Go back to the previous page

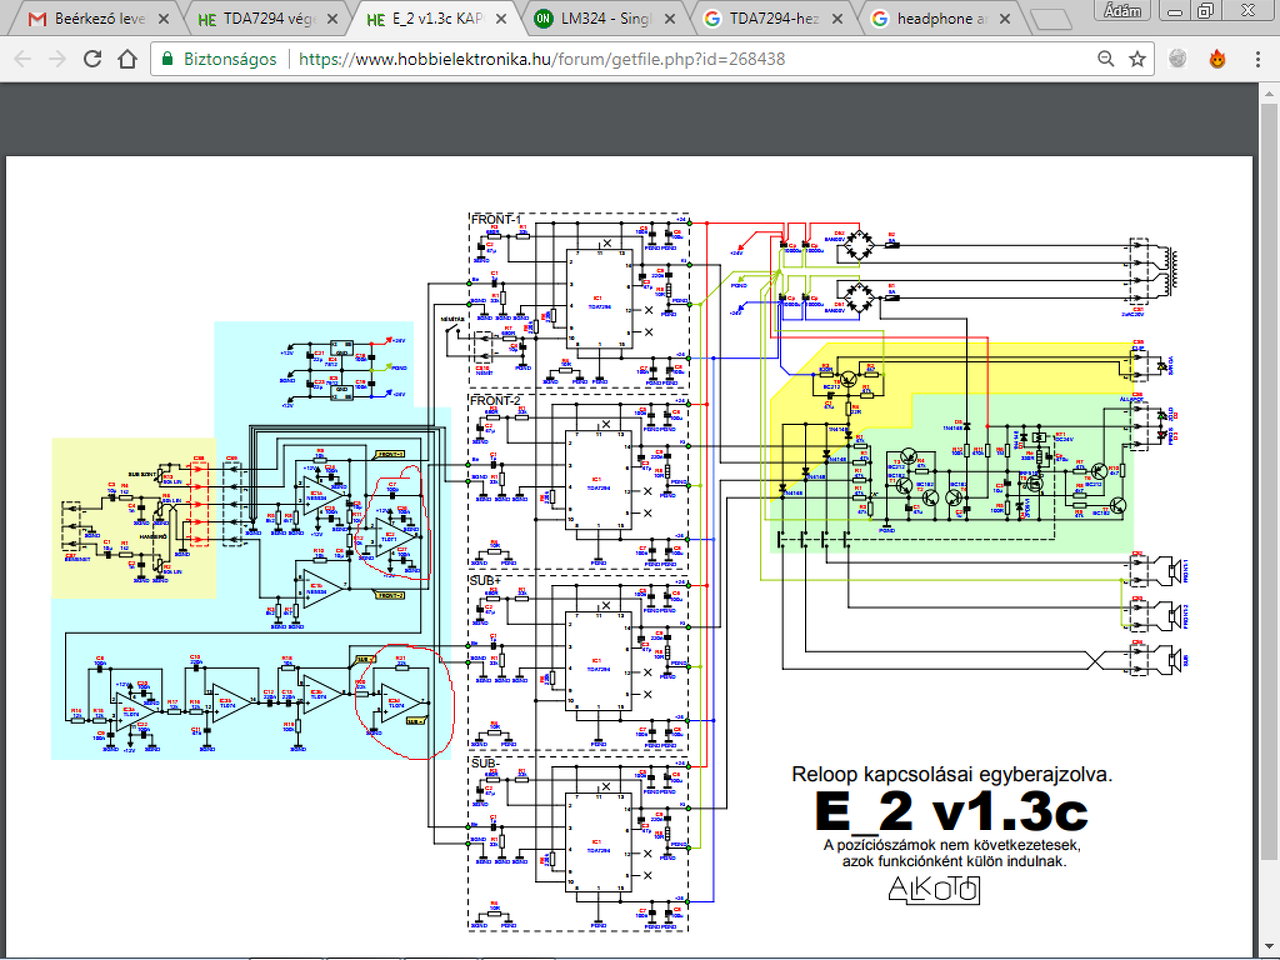pyautogui.click(x=23, y=59)
